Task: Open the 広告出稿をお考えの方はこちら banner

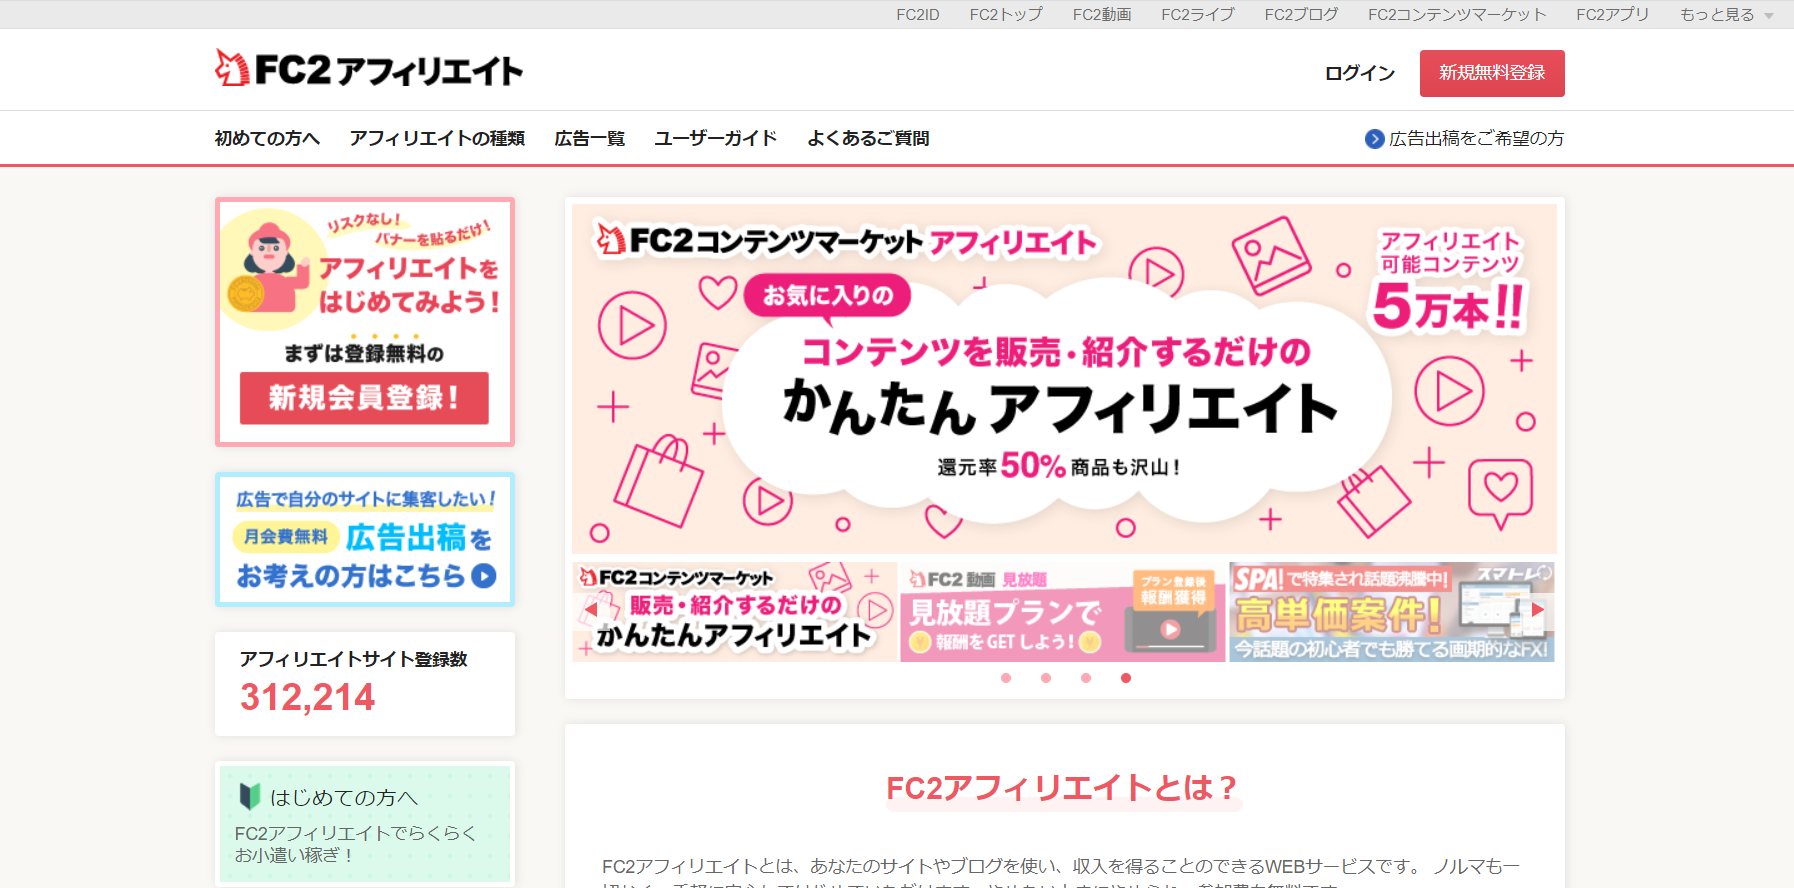Action: (x=365, y=539)
